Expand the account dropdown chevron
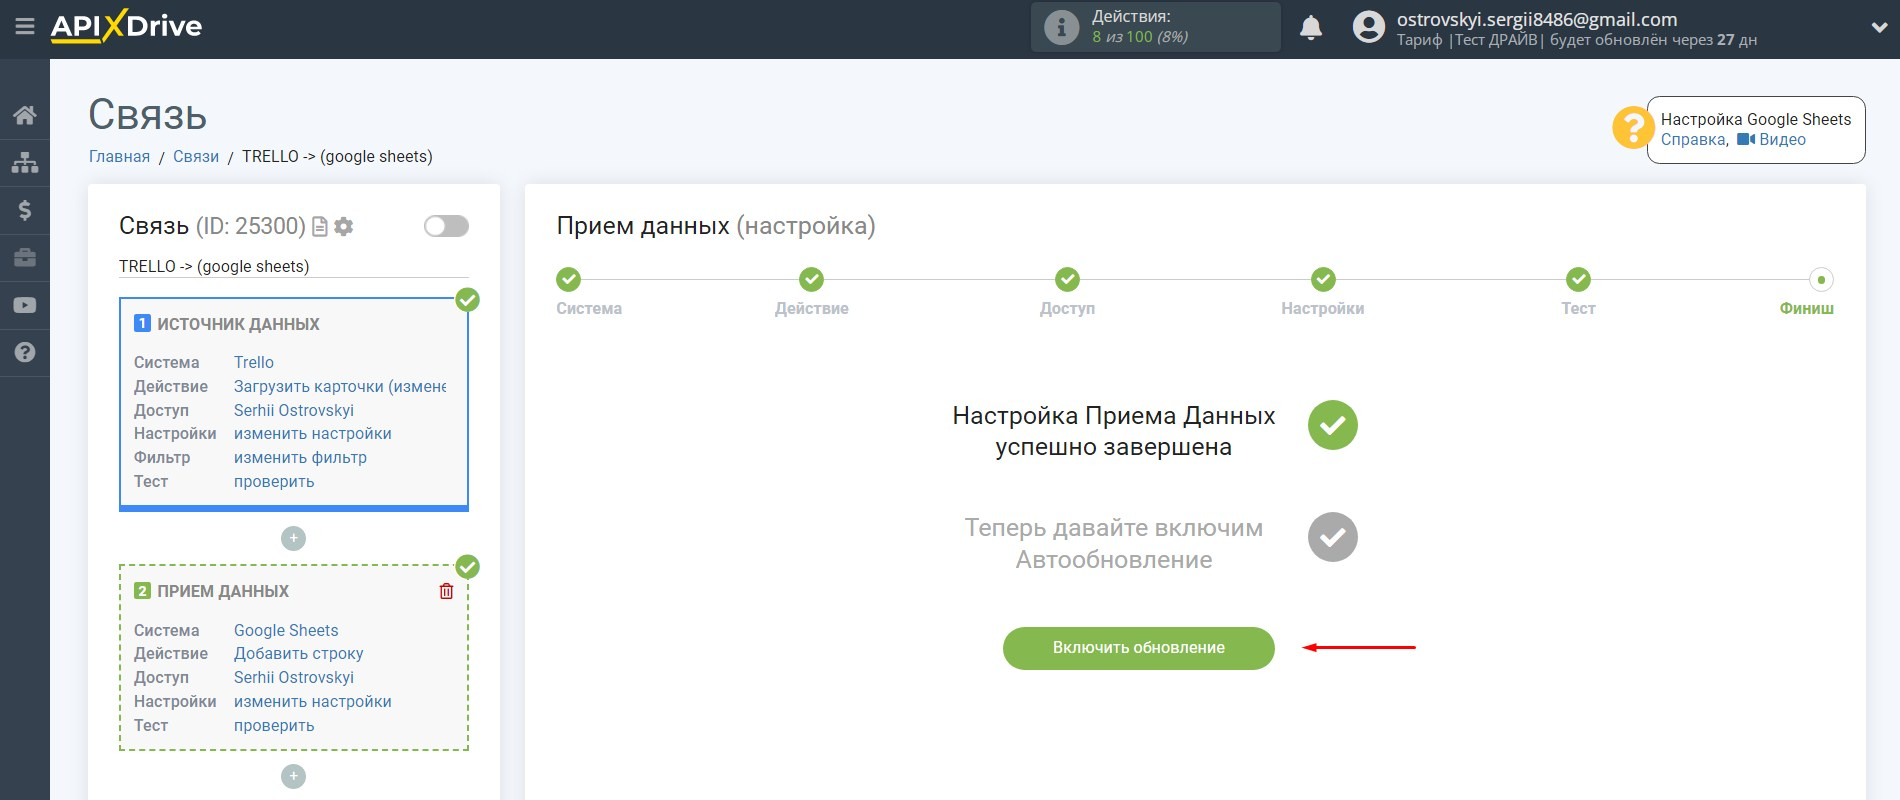The image size is (1900, 800). tap(1878, 28)
